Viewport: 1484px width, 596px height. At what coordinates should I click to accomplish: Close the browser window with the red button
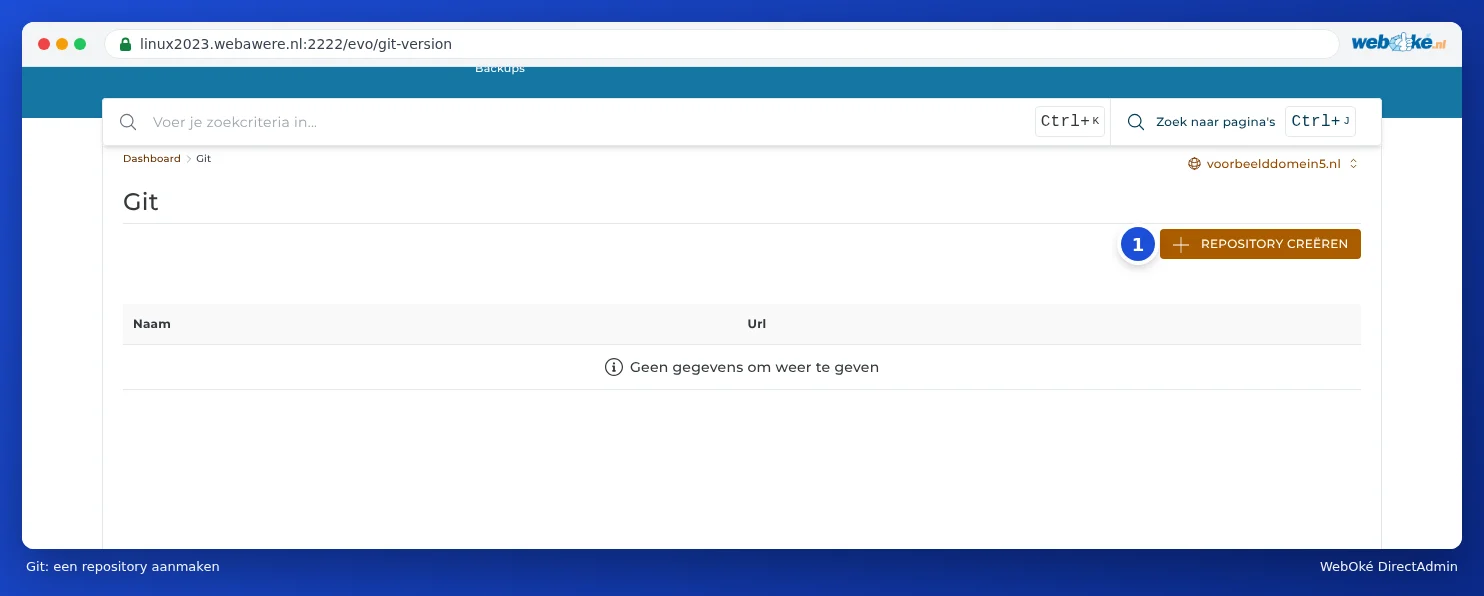[44, 44]
